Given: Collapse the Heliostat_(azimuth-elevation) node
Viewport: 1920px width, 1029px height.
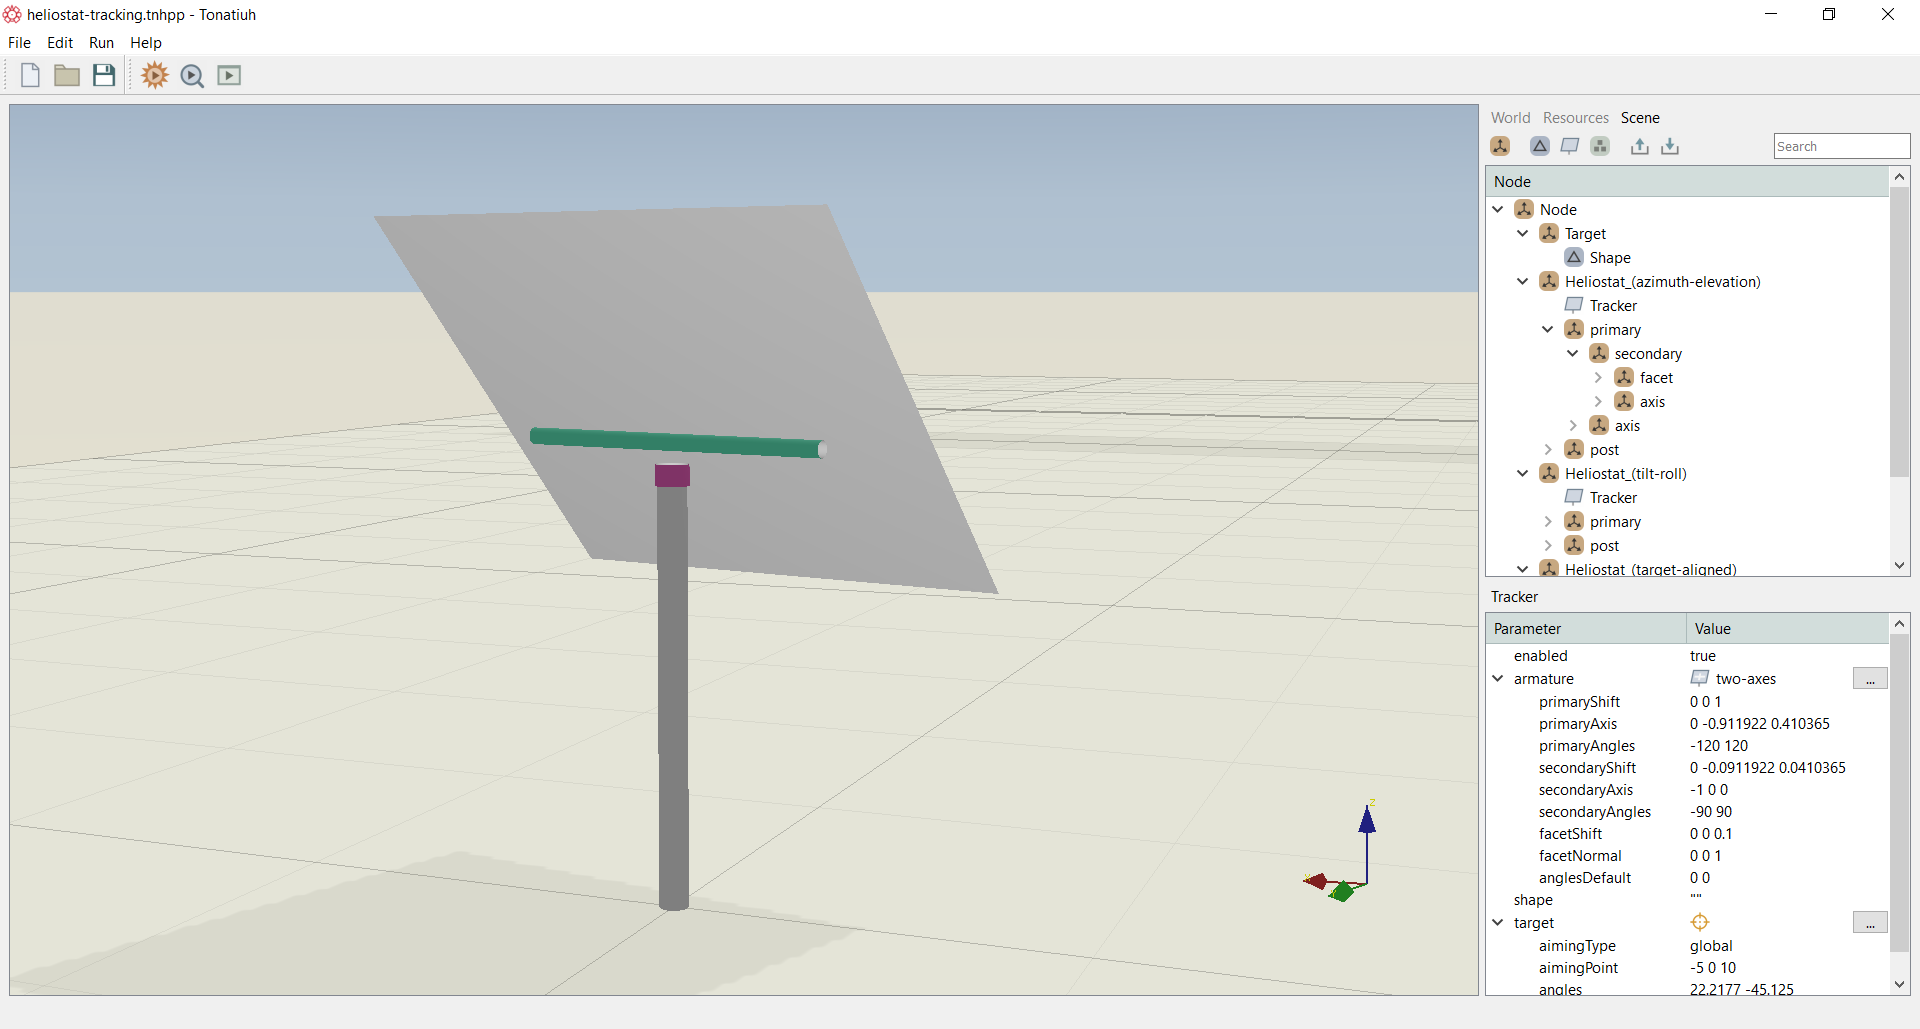Looking at the screenshot, I should coord(1523,282).
